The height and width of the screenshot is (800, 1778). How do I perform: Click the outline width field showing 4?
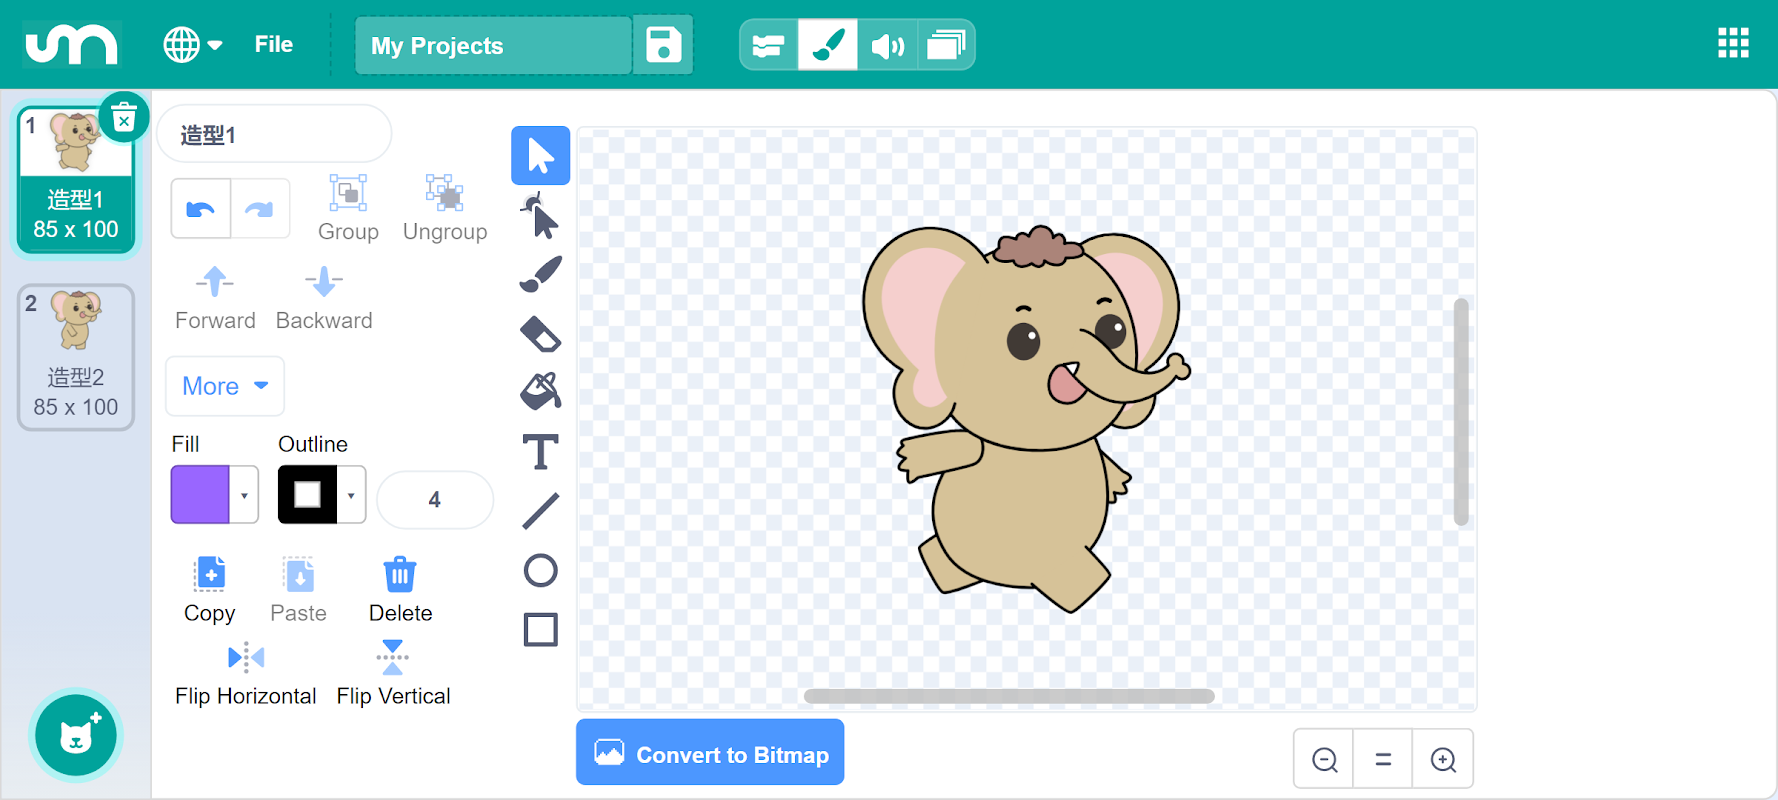click(x=435, y=499)
